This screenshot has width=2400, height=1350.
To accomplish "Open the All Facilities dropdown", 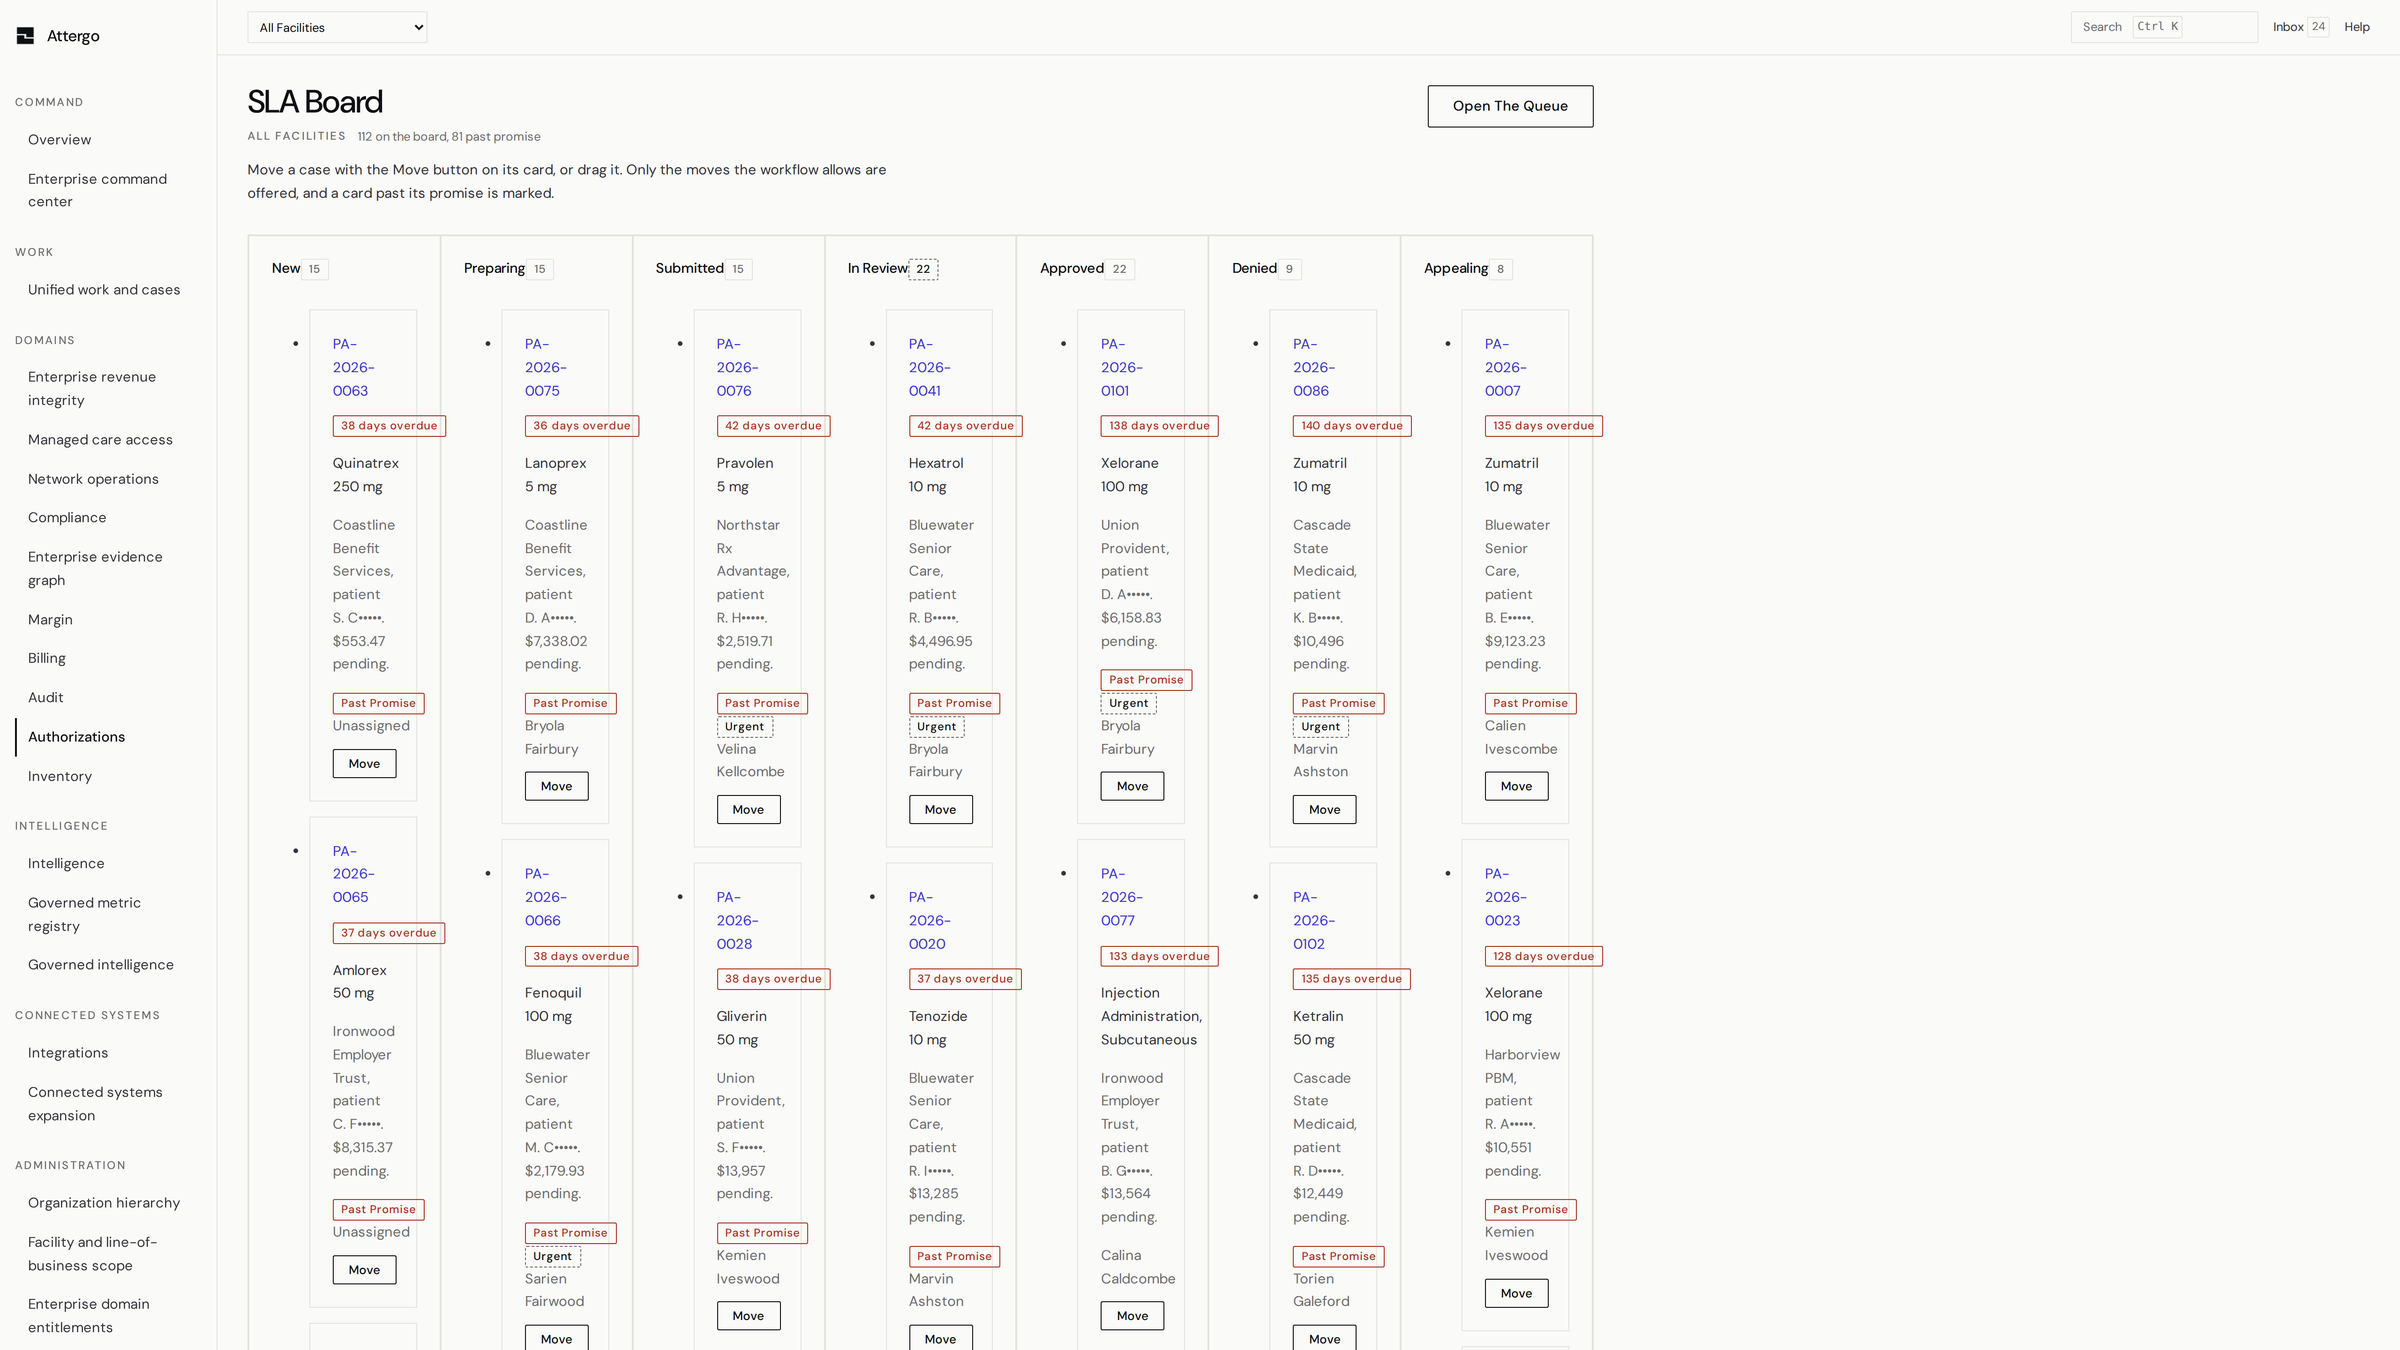I will point(337,28).
